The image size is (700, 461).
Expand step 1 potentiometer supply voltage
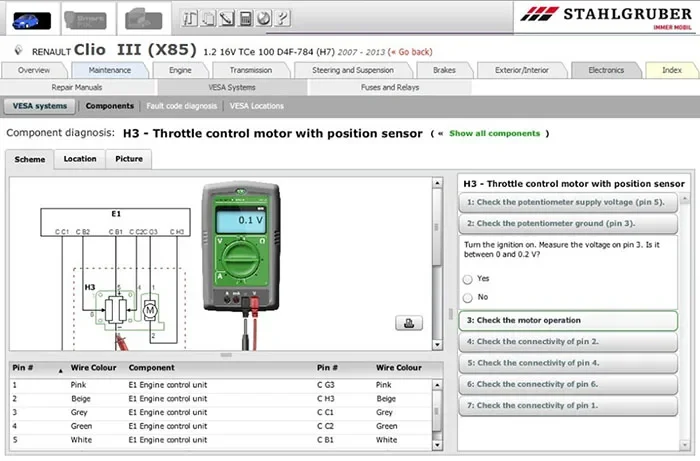pos(568,202)
